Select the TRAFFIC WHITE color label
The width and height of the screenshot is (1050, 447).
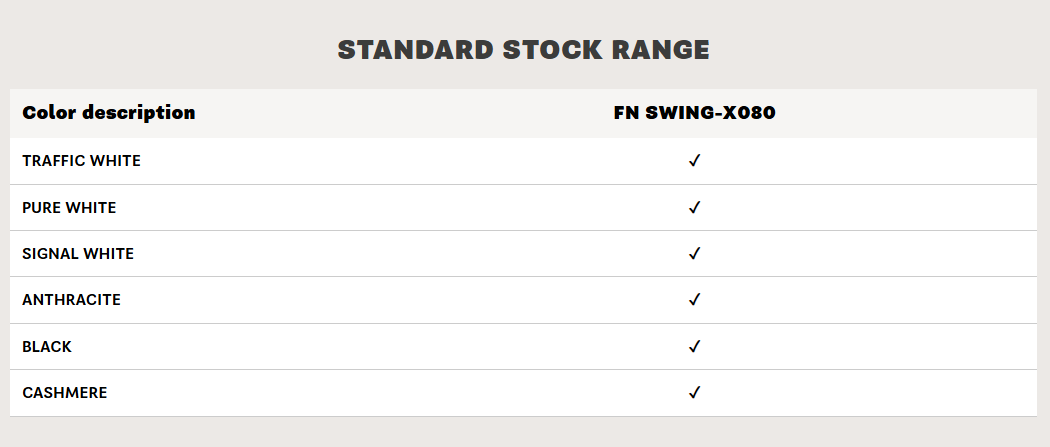pyautogui.click(x=81, y=161)
